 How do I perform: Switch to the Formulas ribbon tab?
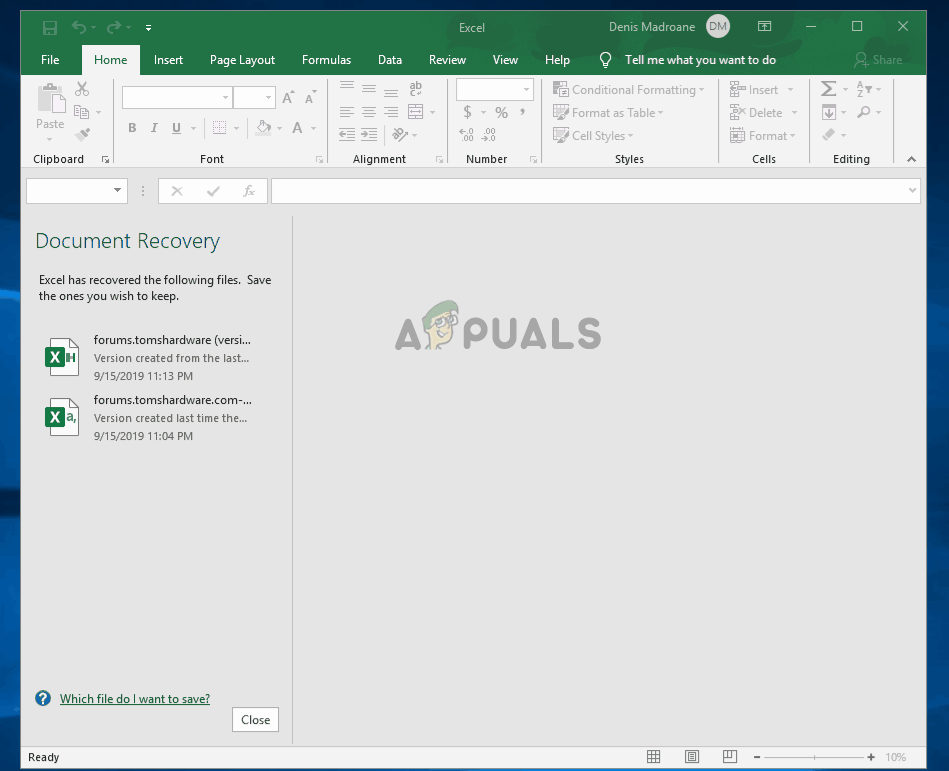[x=326, y=60]
